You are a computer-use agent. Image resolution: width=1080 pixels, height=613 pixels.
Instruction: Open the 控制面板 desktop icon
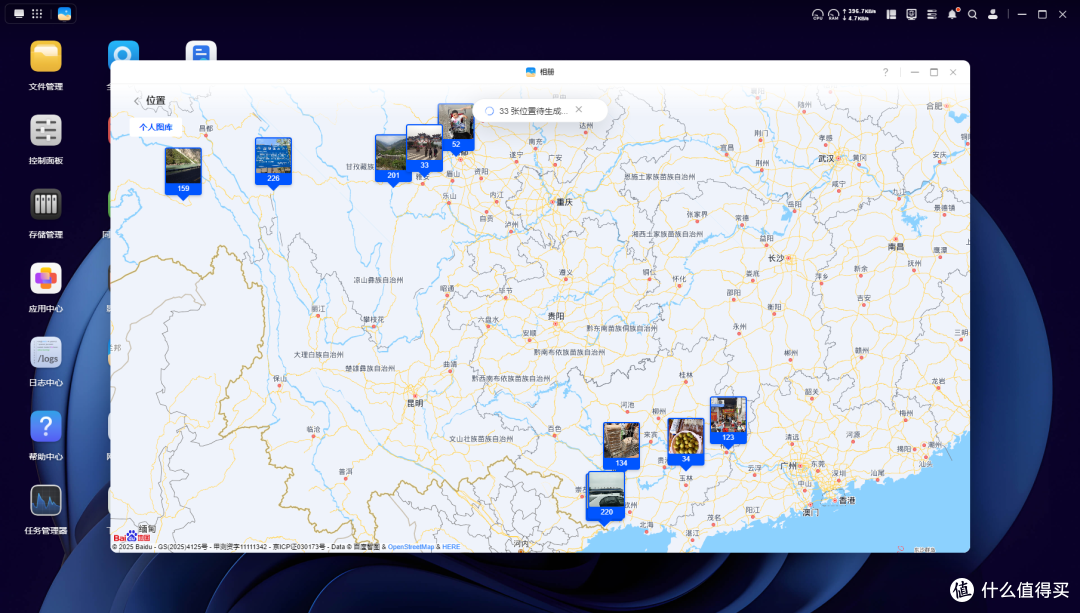pyautogui.click(x=45, y=130)
